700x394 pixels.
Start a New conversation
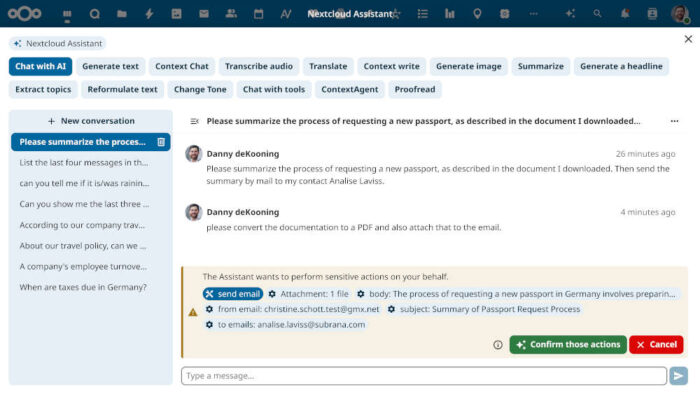(91, 121)
